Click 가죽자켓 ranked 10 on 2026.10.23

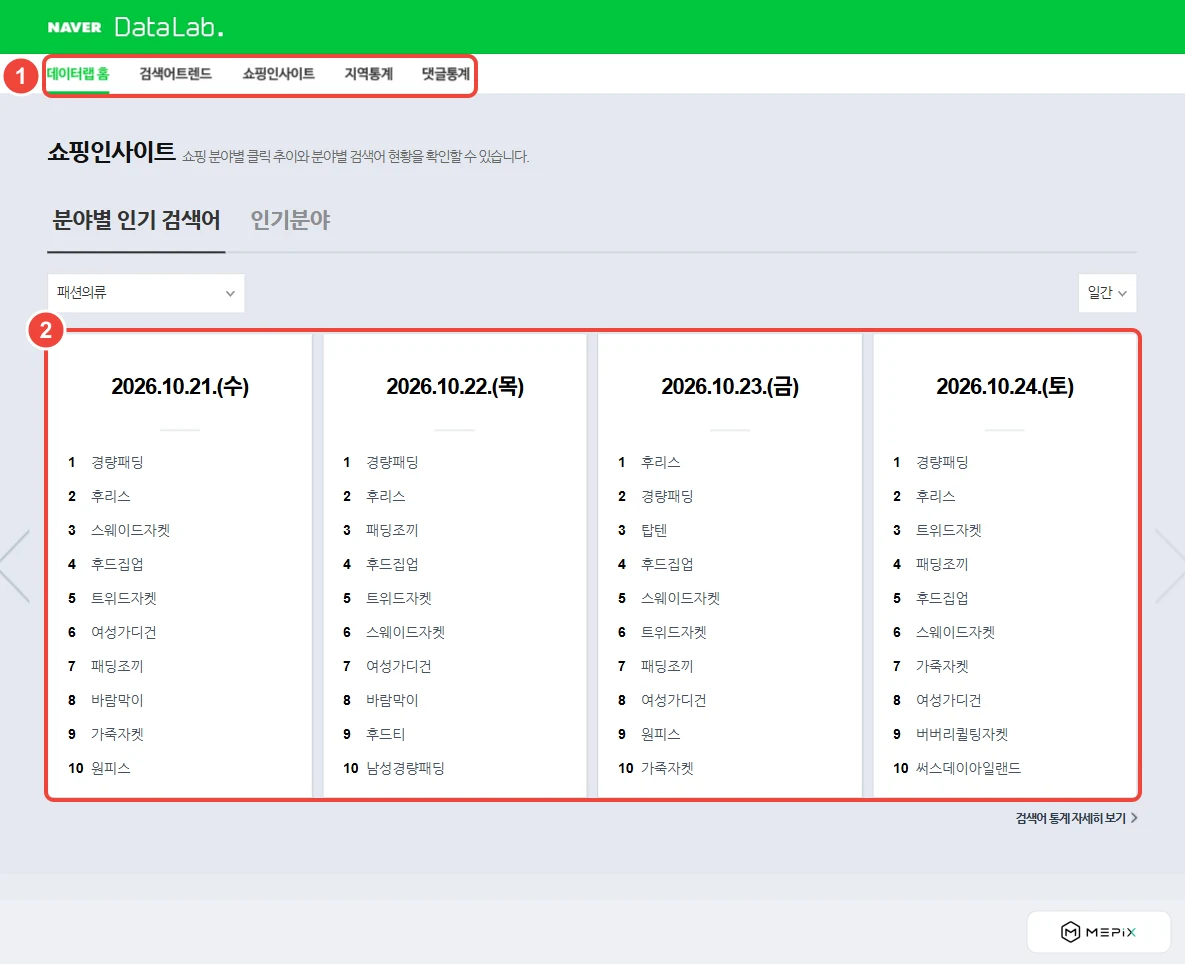click(x=667, y=768)
